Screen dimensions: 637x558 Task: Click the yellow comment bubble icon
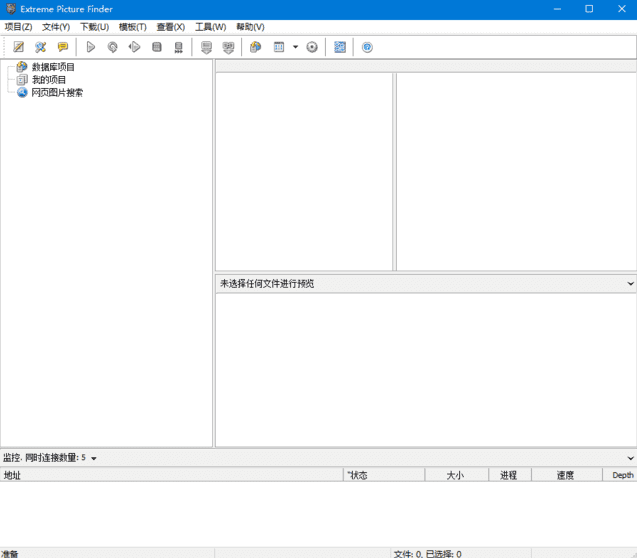tap(63, 47)
